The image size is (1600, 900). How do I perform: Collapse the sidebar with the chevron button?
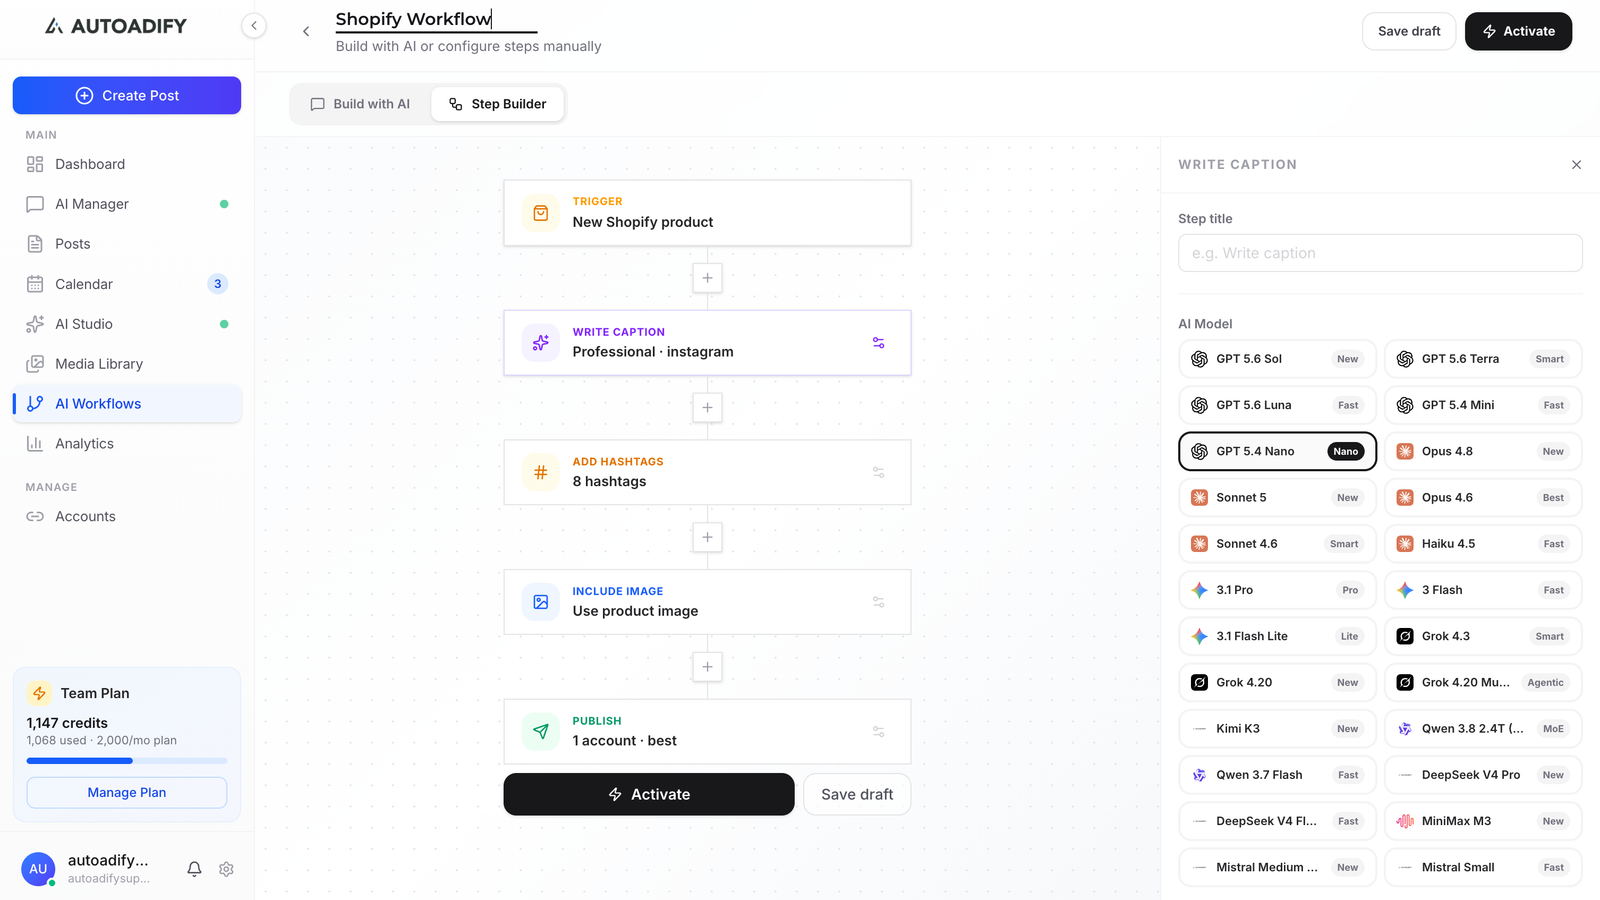click(x=254, y=26)
